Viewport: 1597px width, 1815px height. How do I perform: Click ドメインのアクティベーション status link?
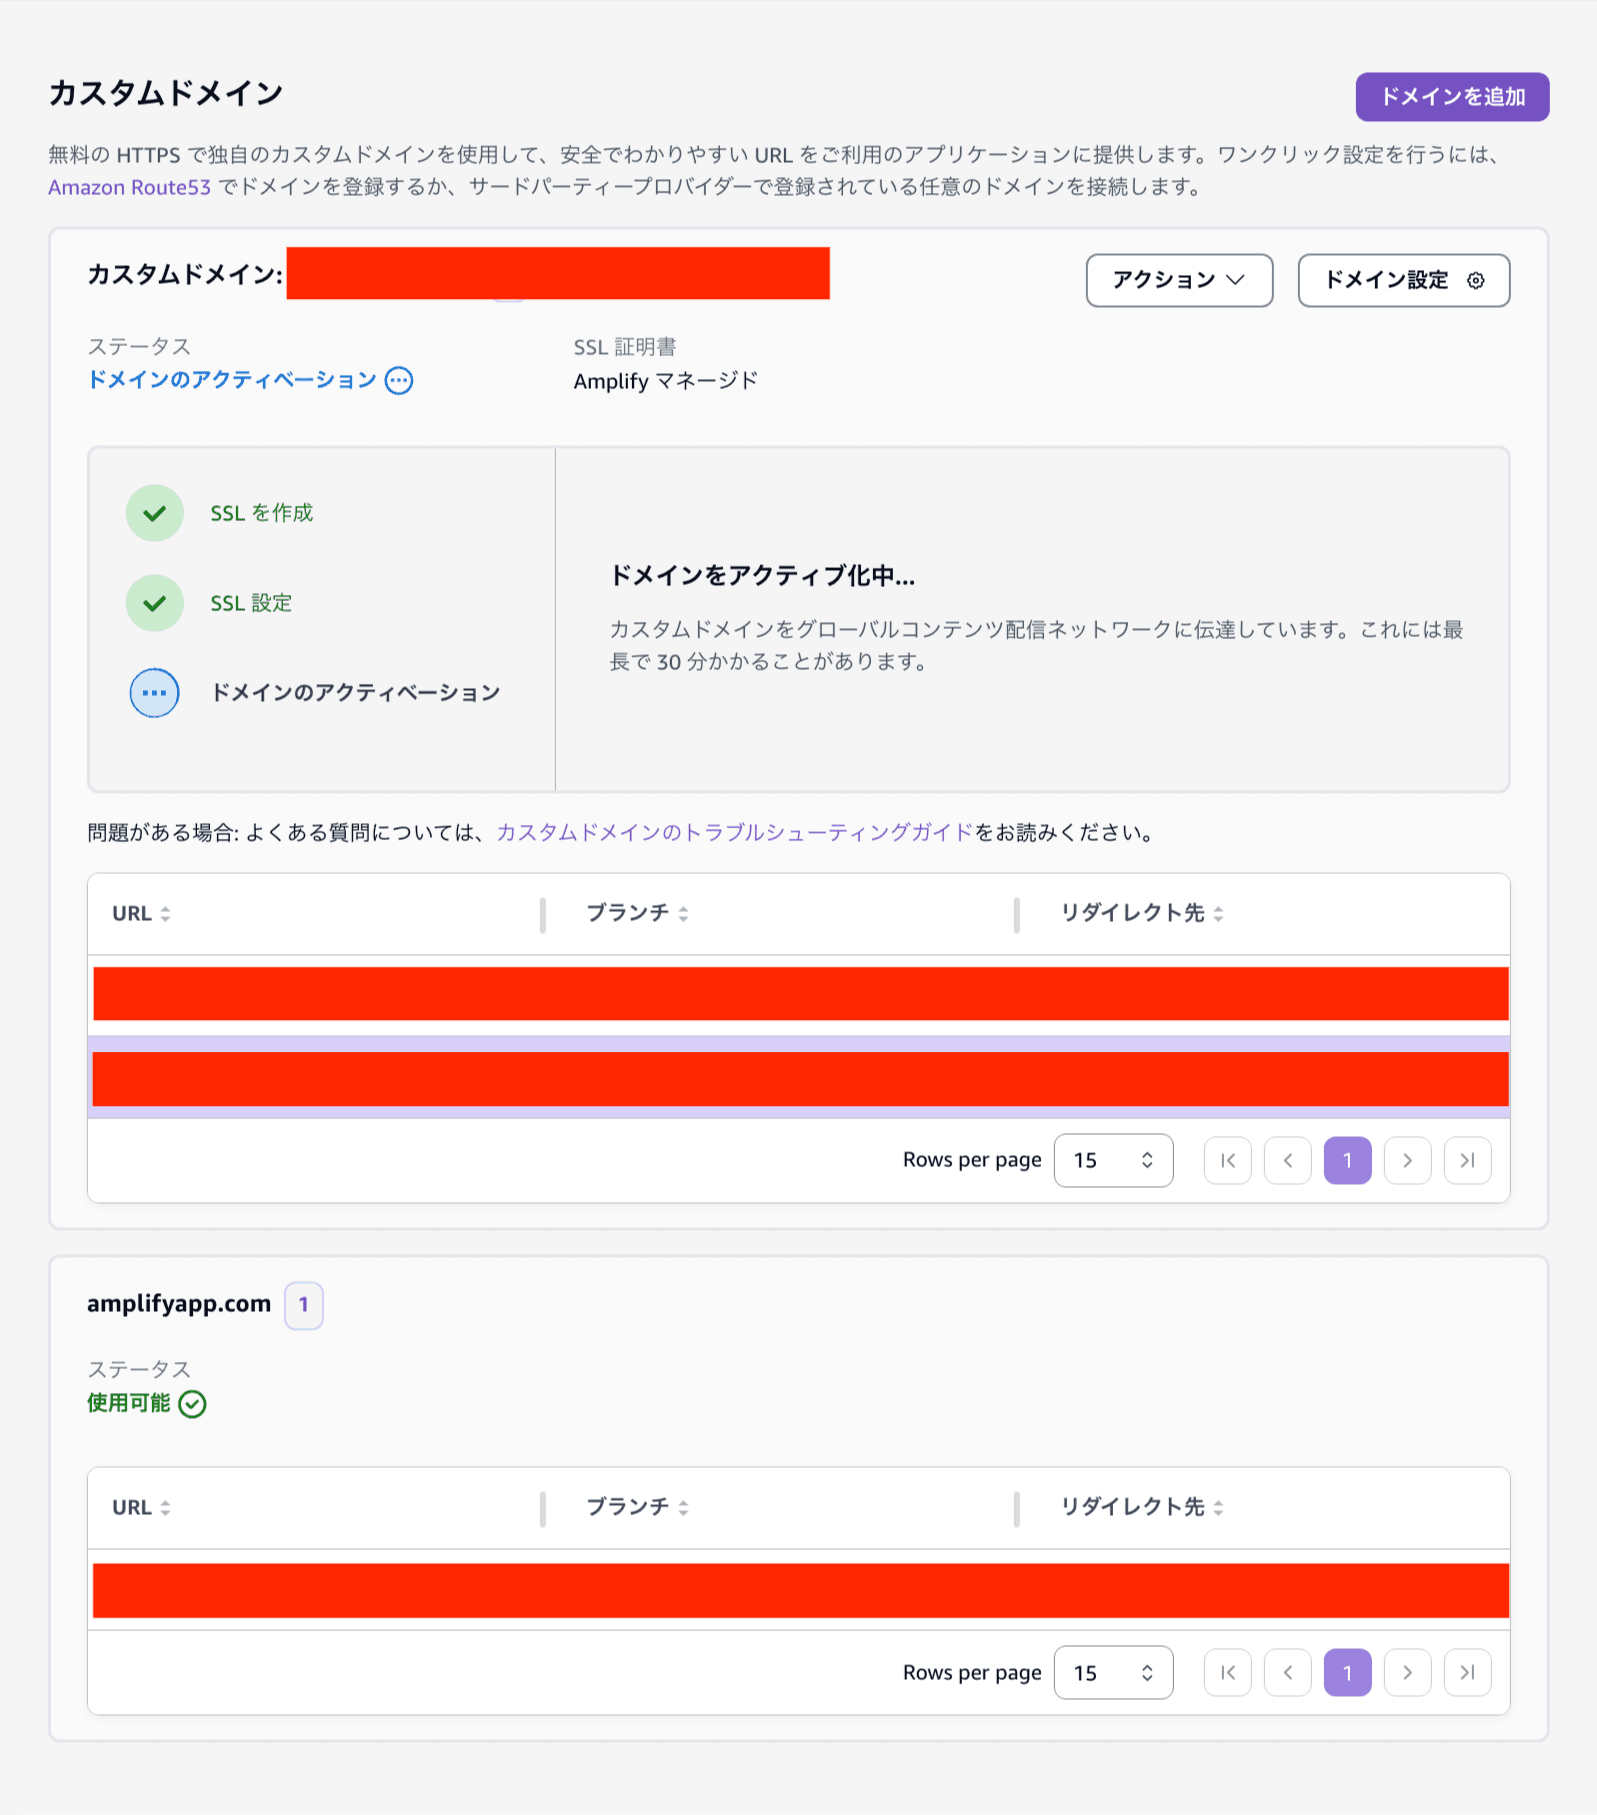point(232,380)
